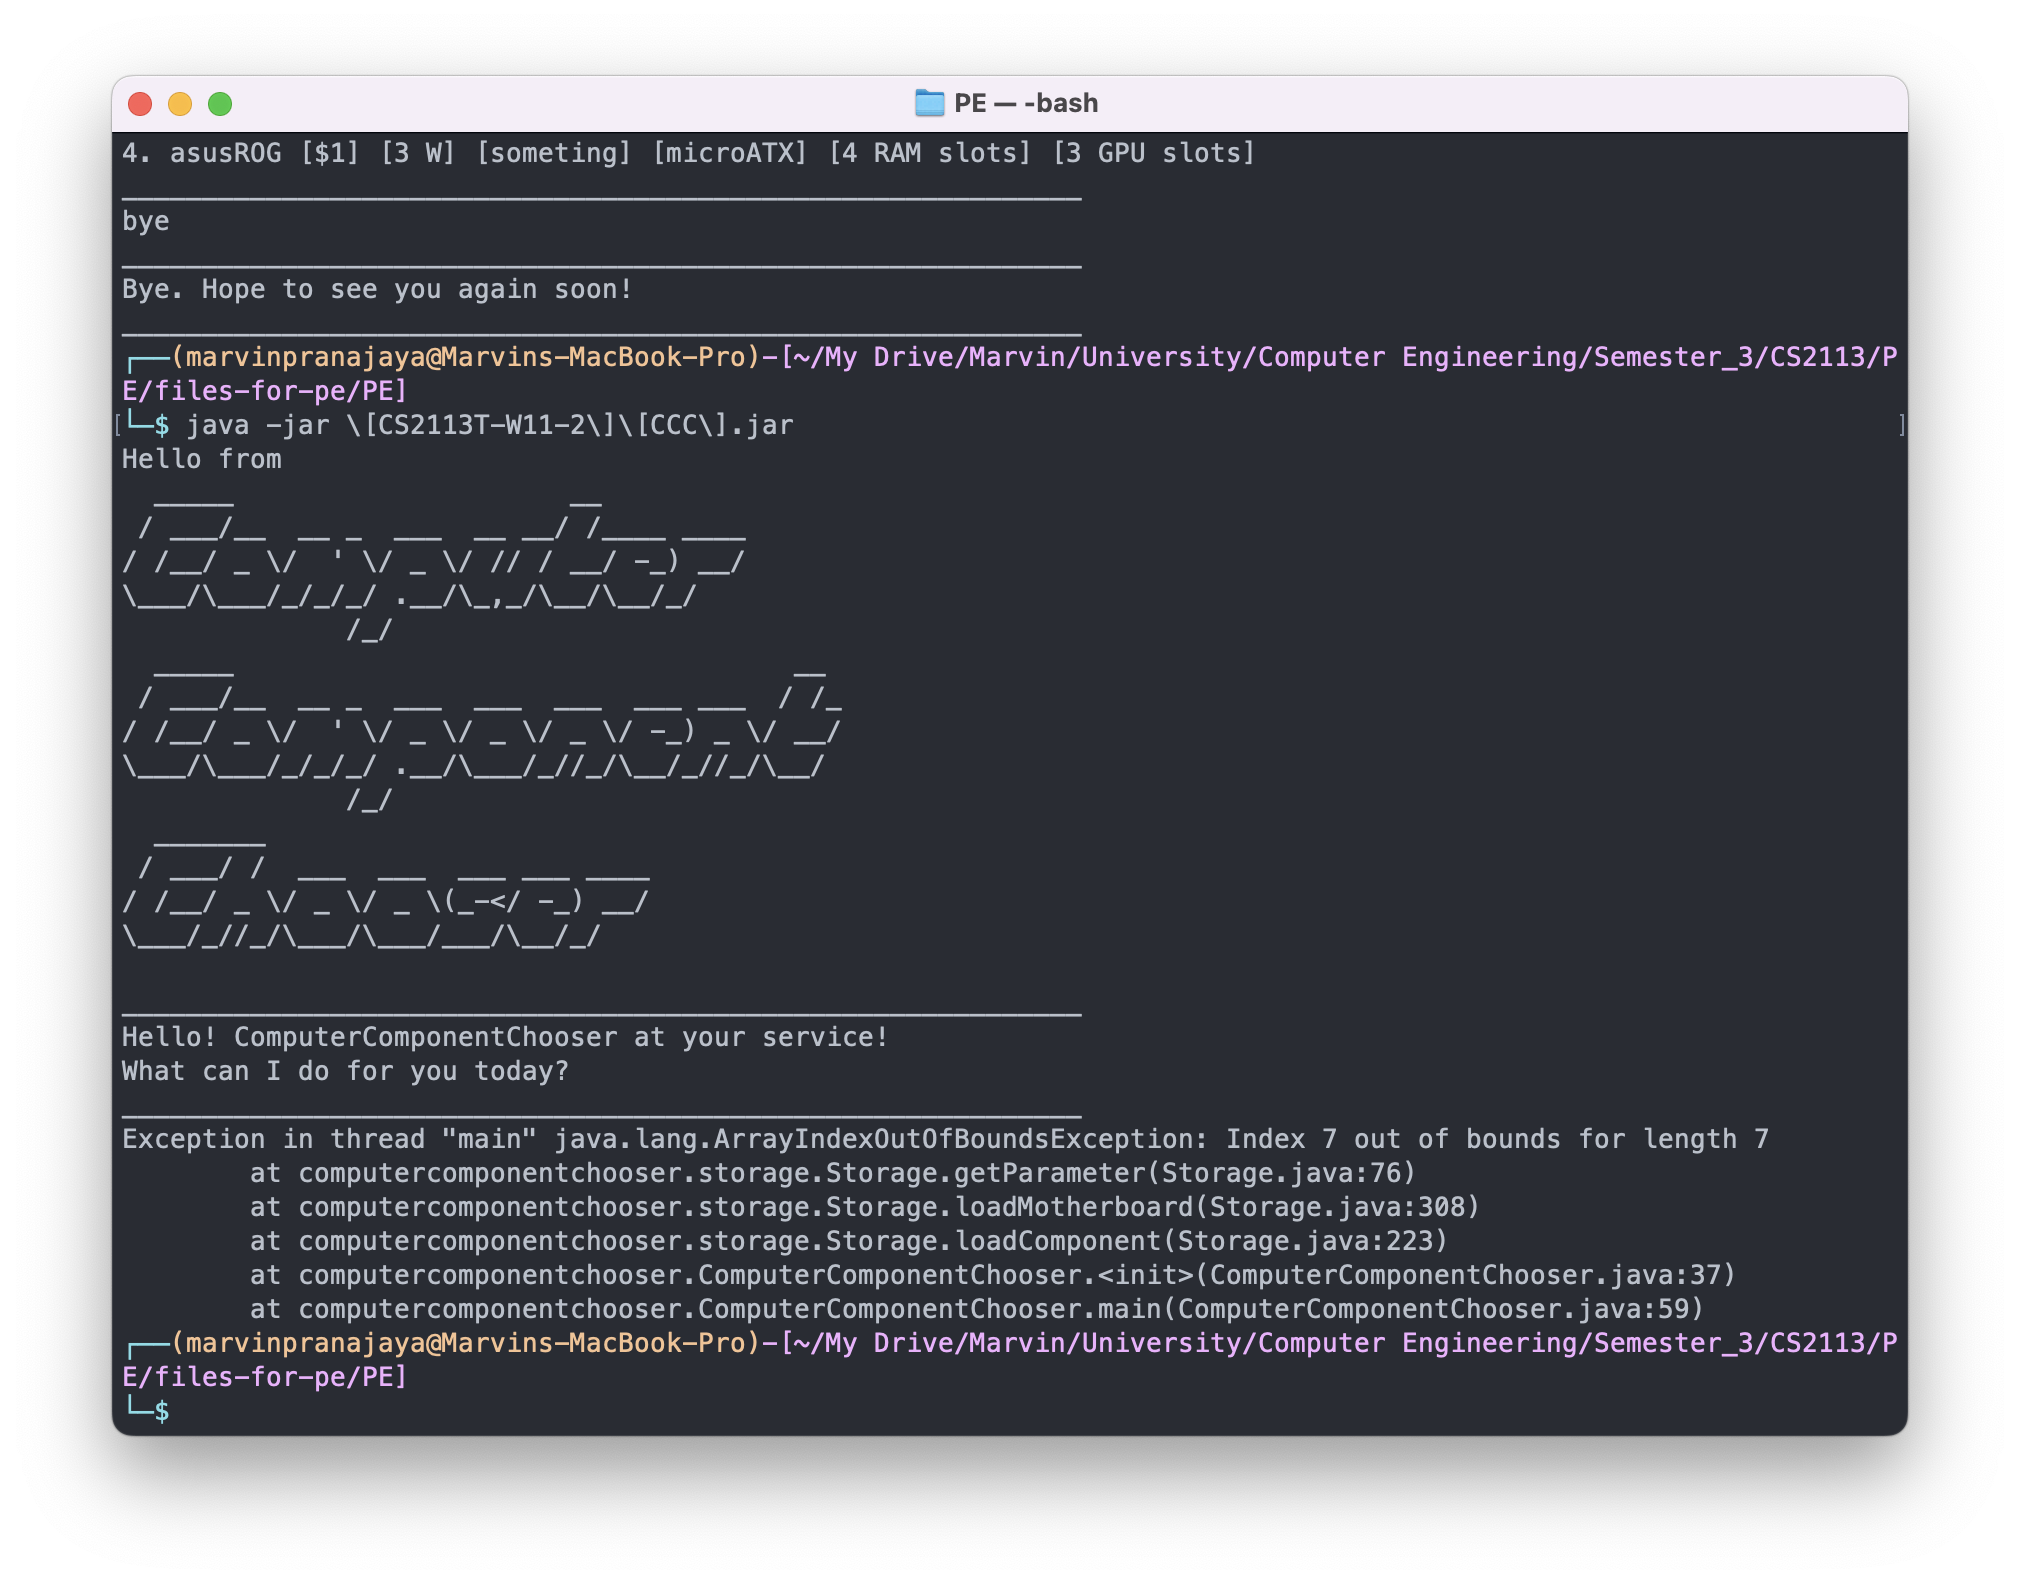Click the "PE — -bash" window title
This screenshot has width=2020, height=1584.
(x=1025, y=103)
